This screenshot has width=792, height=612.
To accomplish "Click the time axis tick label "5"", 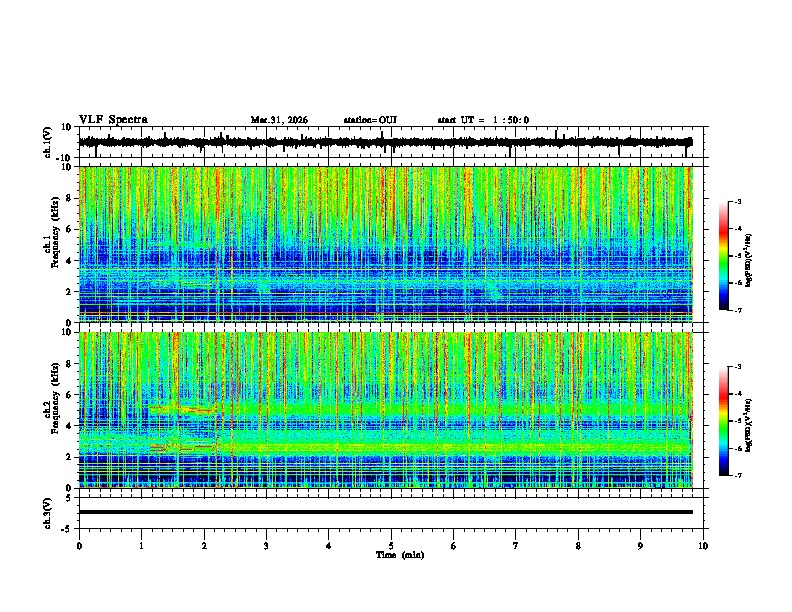I will [391, 546].
